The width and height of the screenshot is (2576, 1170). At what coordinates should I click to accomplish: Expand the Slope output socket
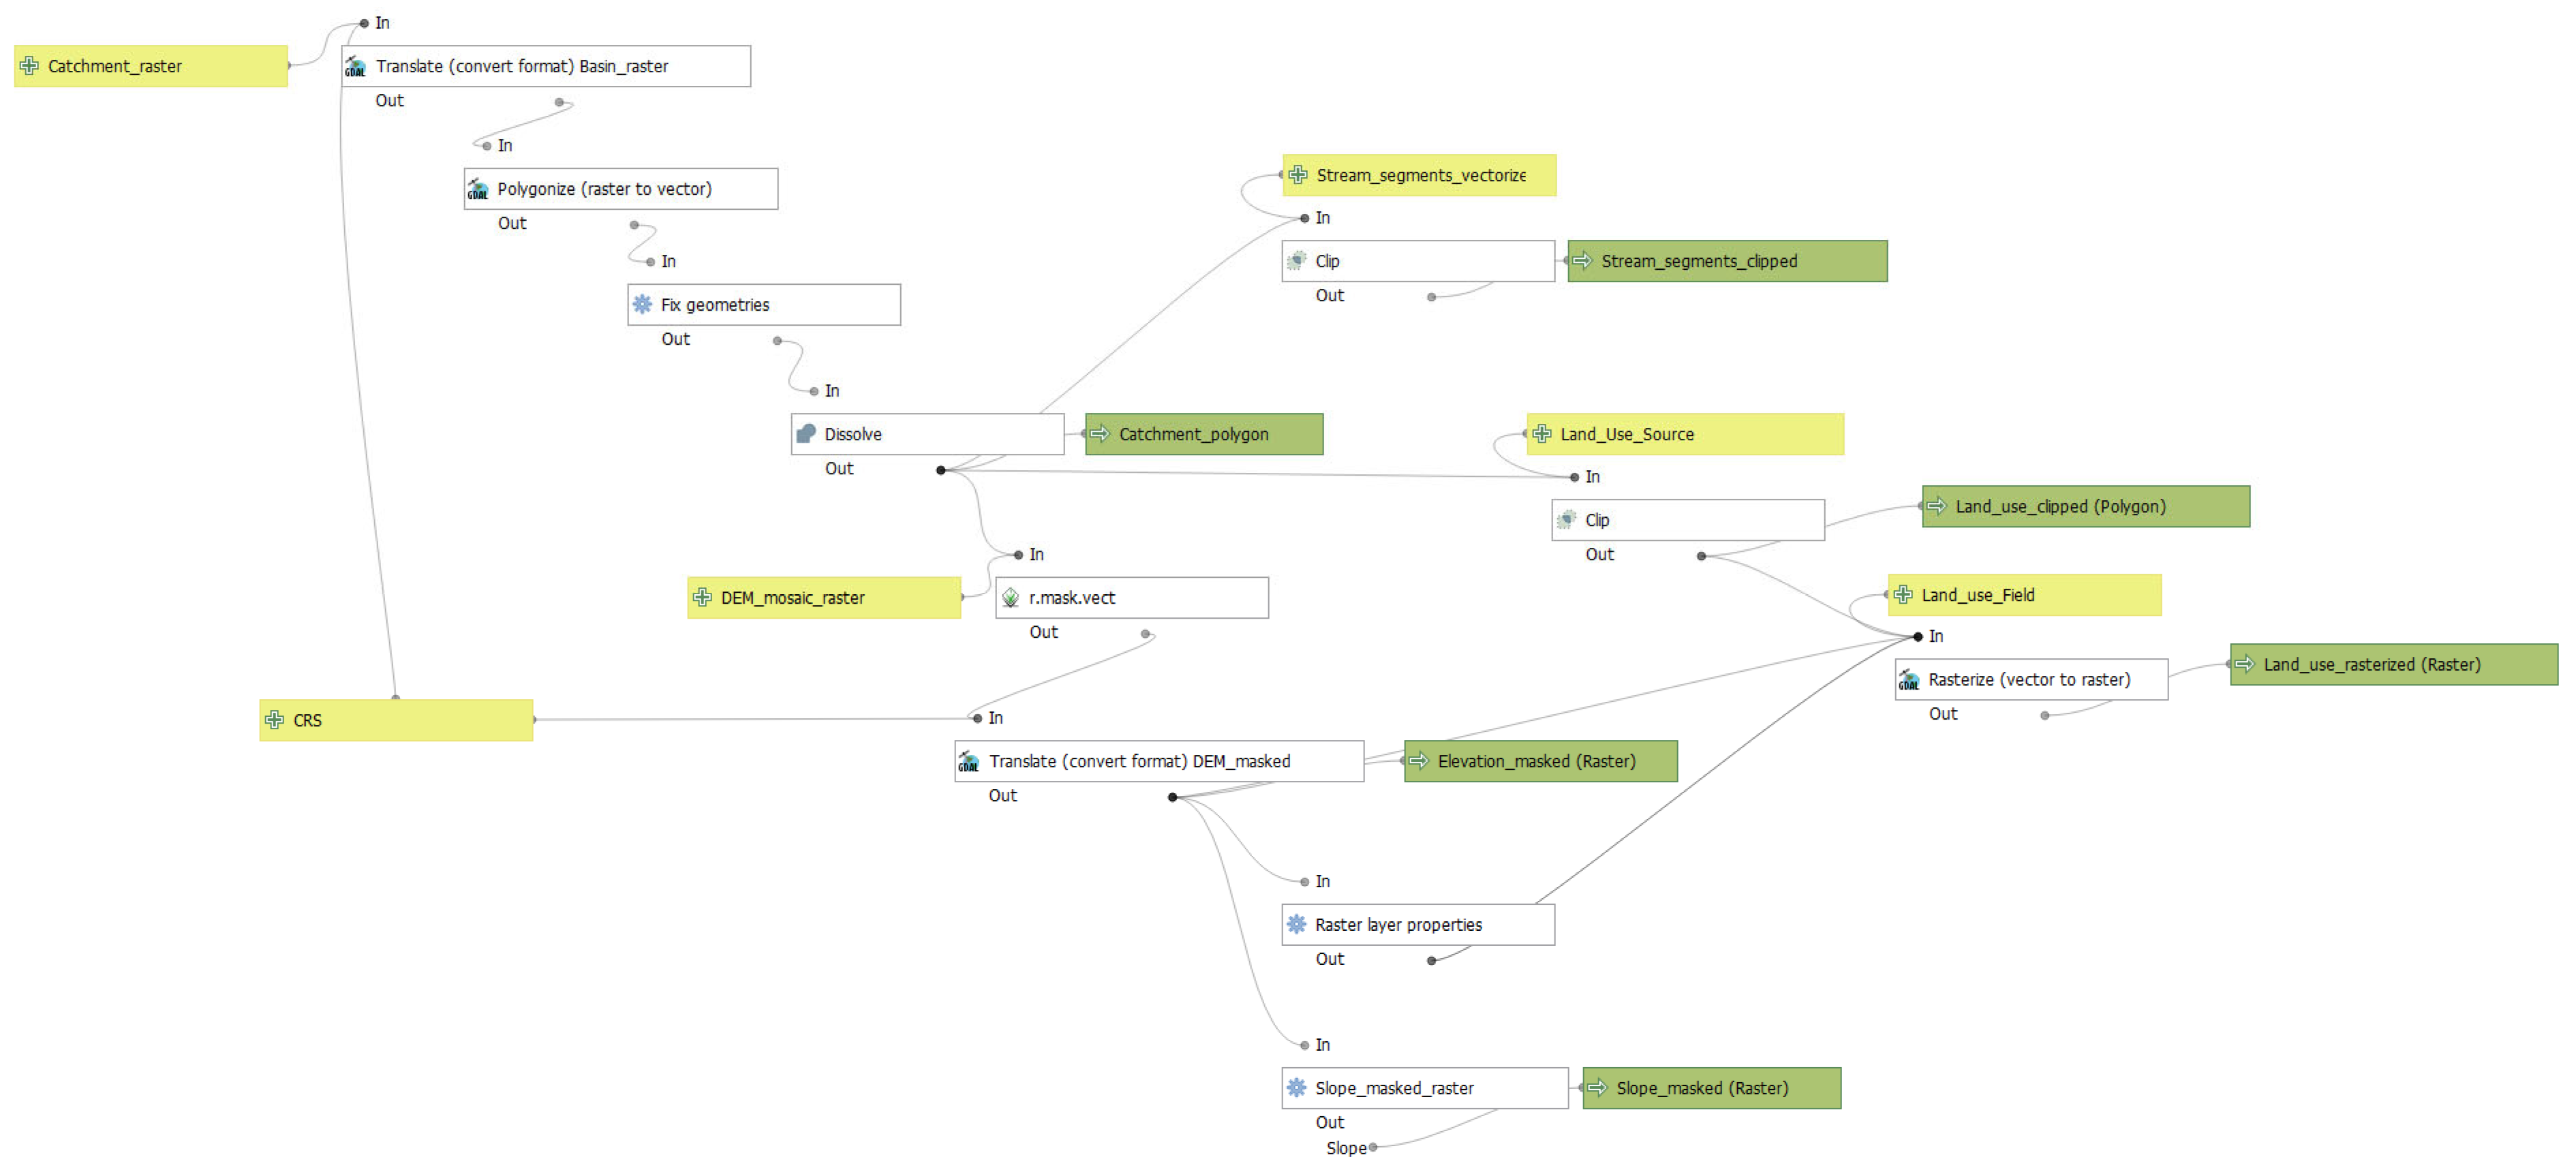[x=1373, y=1148]
